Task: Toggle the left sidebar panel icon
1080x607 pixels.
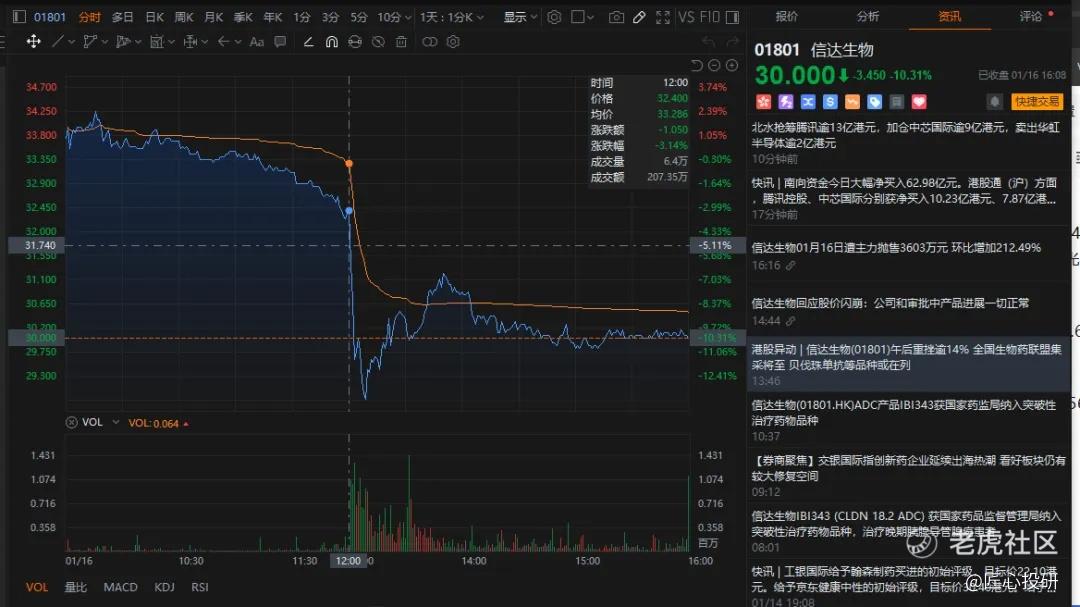Action: [19, 17]
